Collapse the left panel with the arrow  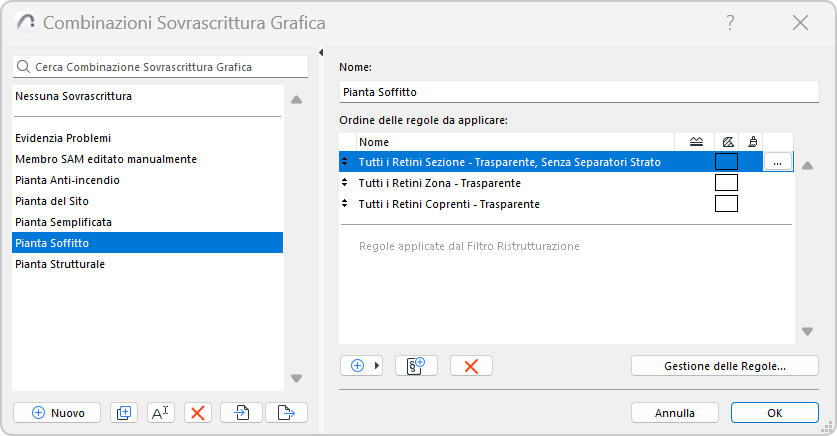[x=321, y=53]
